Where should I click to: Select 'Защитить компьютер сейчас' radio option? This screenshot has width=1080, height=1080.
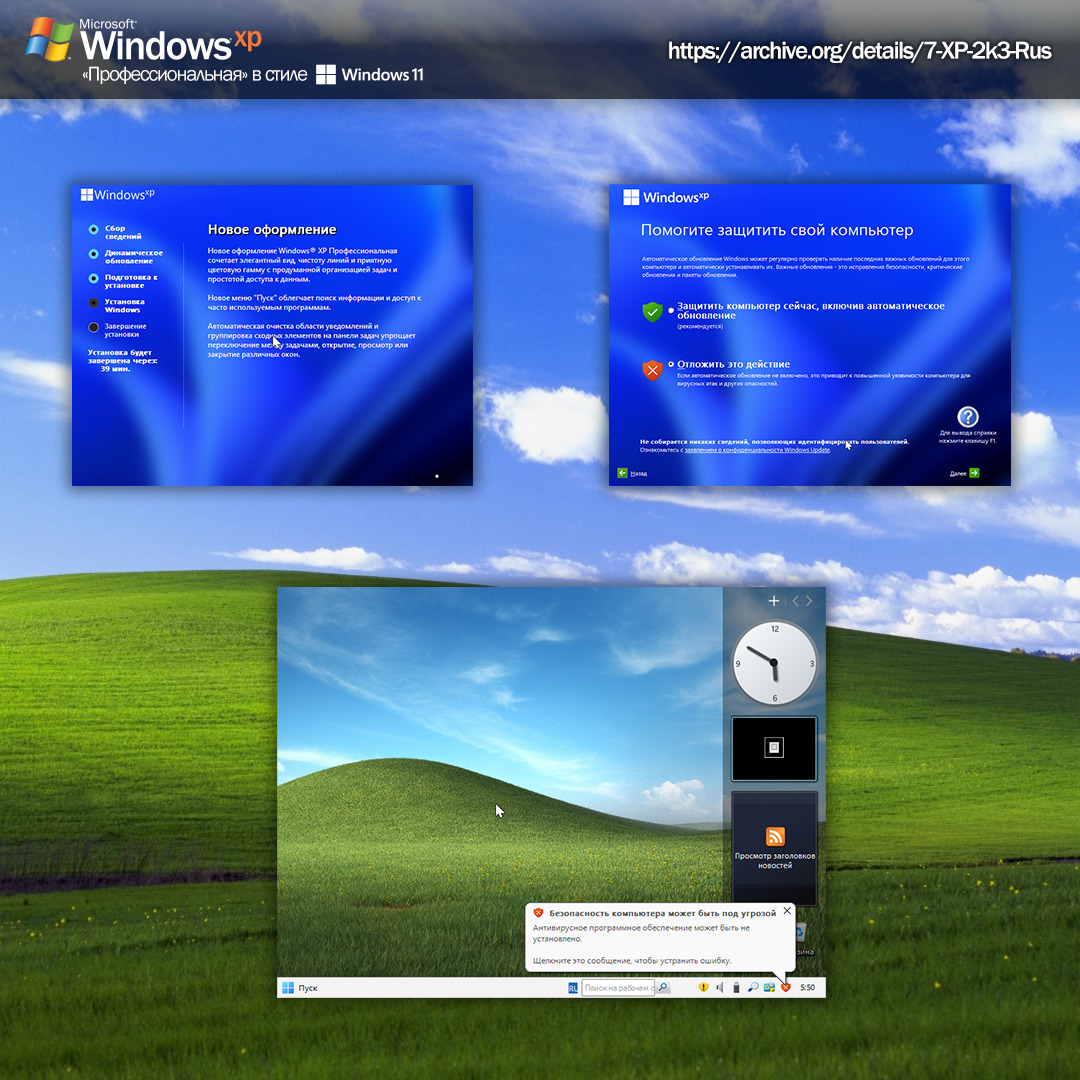671,311
